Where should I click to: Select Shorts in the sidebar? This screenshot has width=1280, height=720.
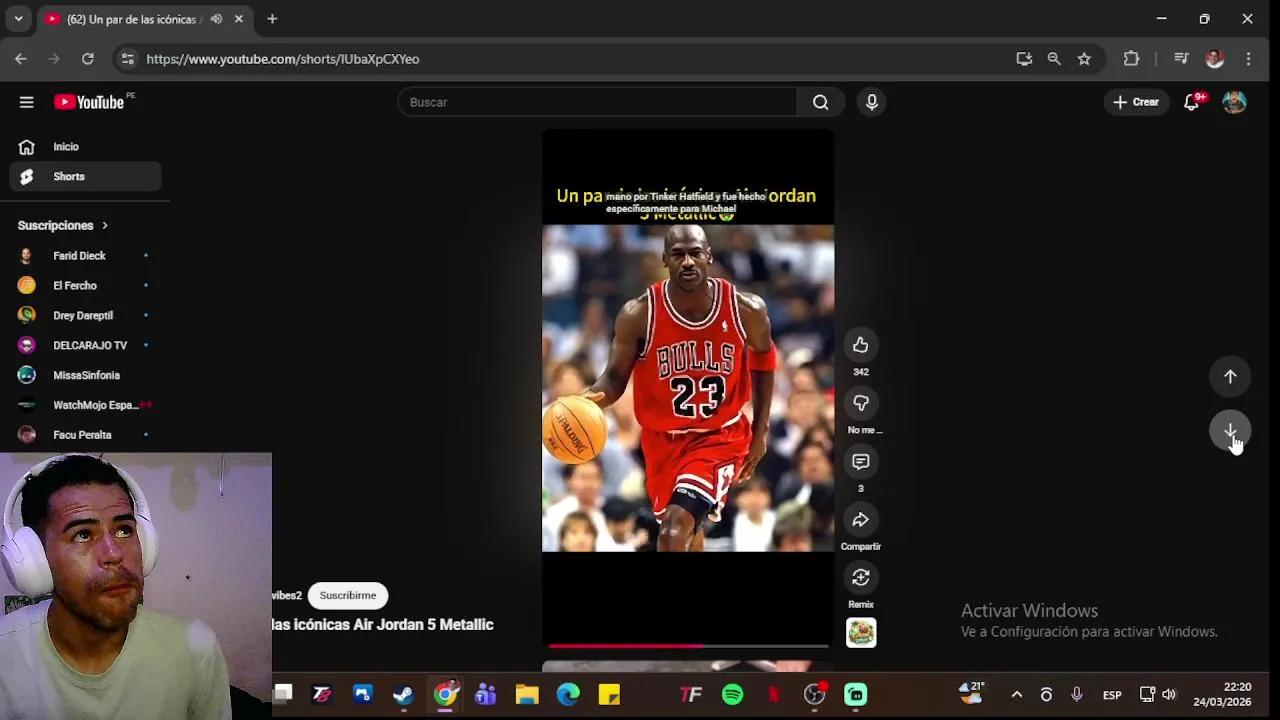[x=86, y=177]
